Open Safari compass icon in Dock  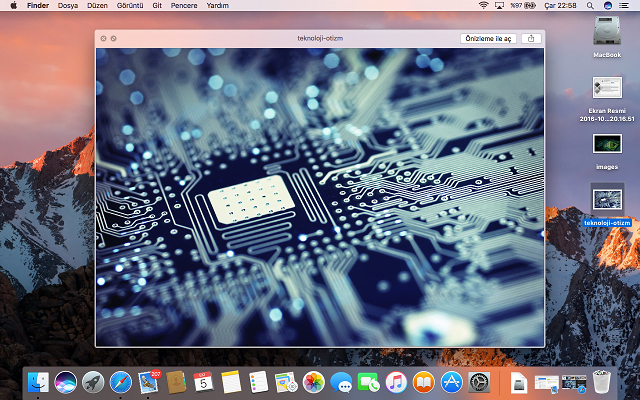tap(120, 382)
